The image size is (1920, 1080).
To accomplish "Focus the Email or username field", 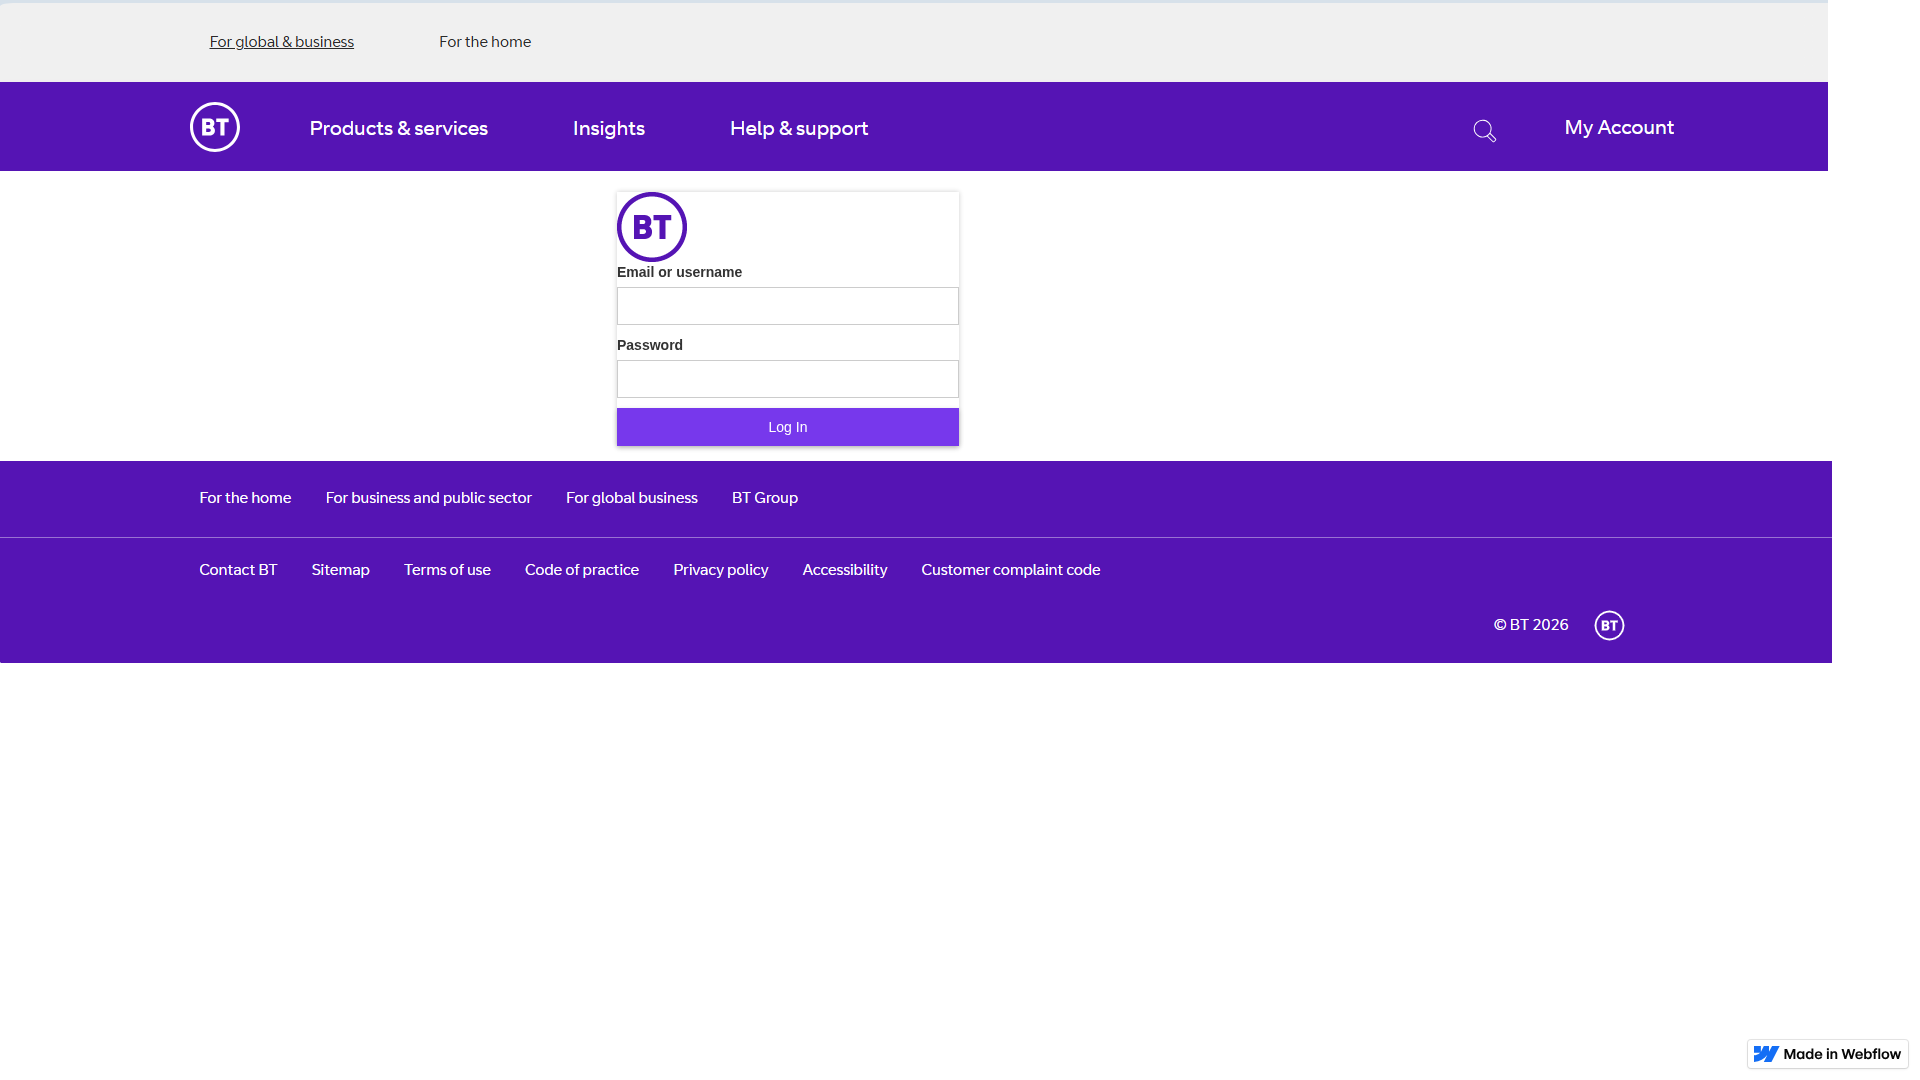I will 788,306.
